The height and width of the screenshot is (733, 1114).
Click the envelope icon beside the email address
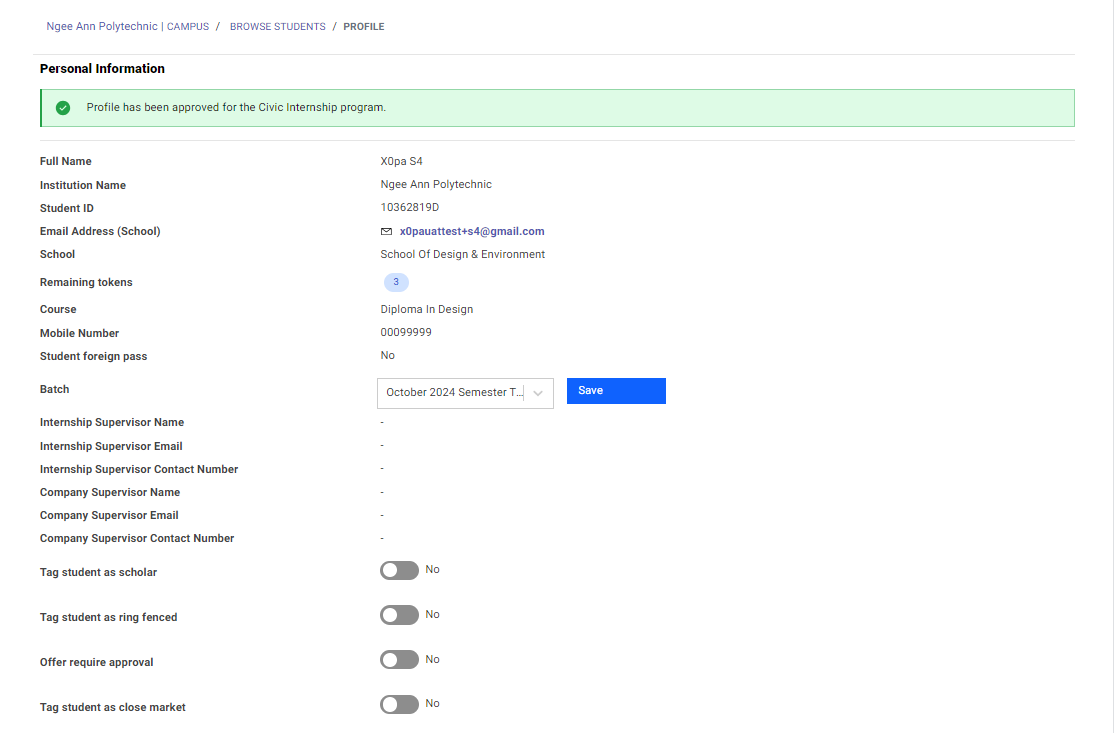tap(386, 231)
